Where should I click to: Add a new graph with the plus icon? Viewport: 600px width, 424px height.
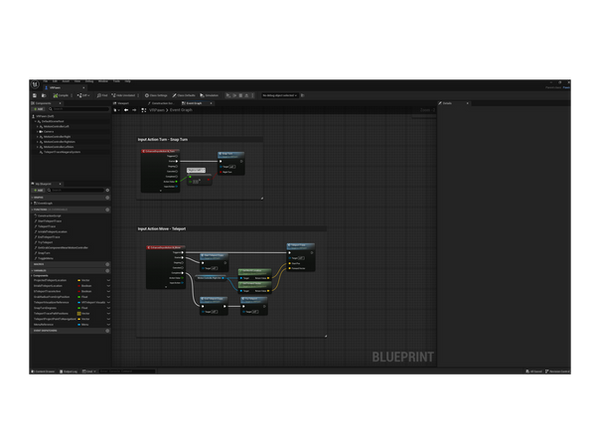tap(108, 198)
